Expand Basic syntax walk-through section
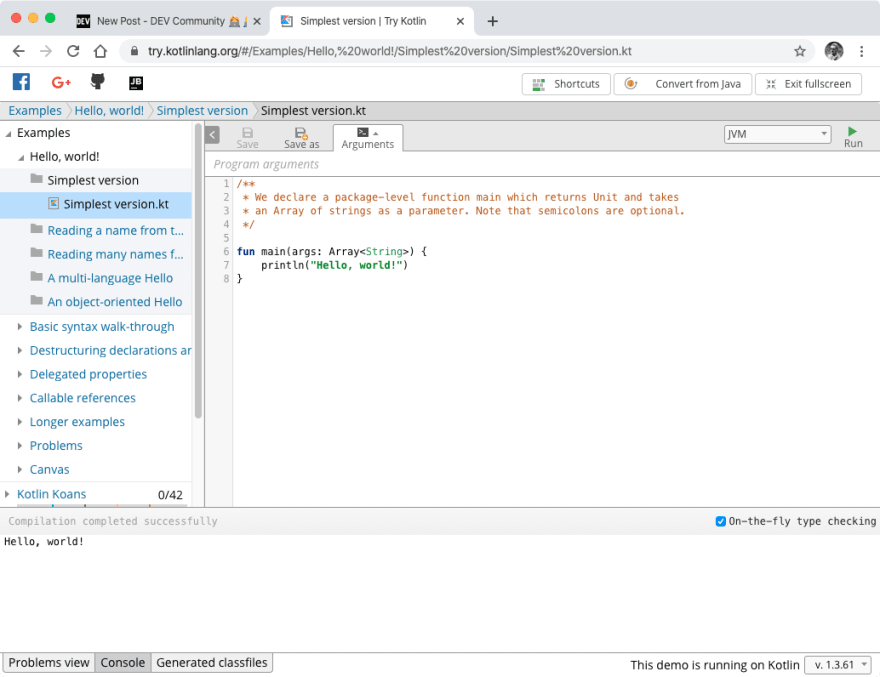The height and width of the screenshot is (677, 880). [20, 326]
